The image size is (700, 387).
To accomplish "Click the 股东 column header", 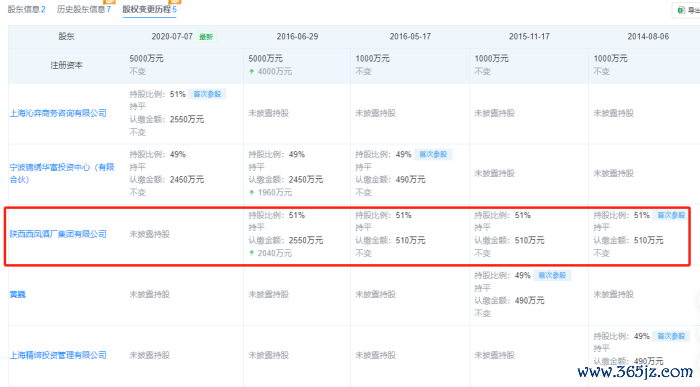I will pyautogui.click(x=67, y=37).
